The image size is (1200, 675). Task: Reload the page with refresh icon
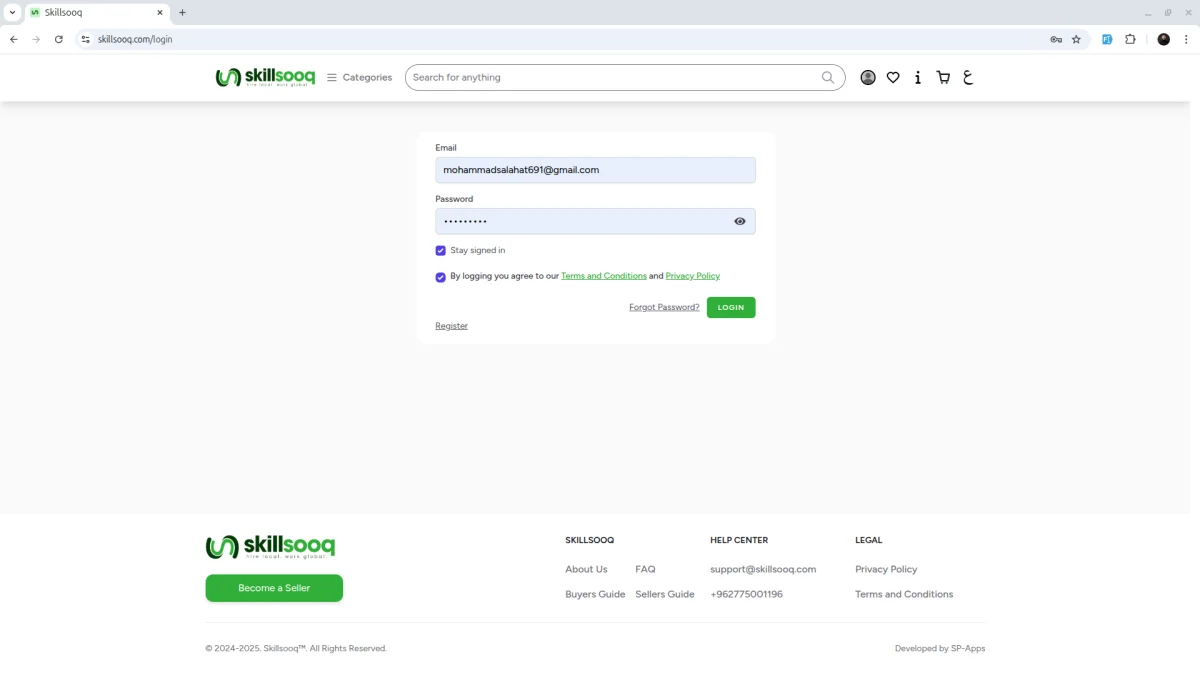[59, 39]
